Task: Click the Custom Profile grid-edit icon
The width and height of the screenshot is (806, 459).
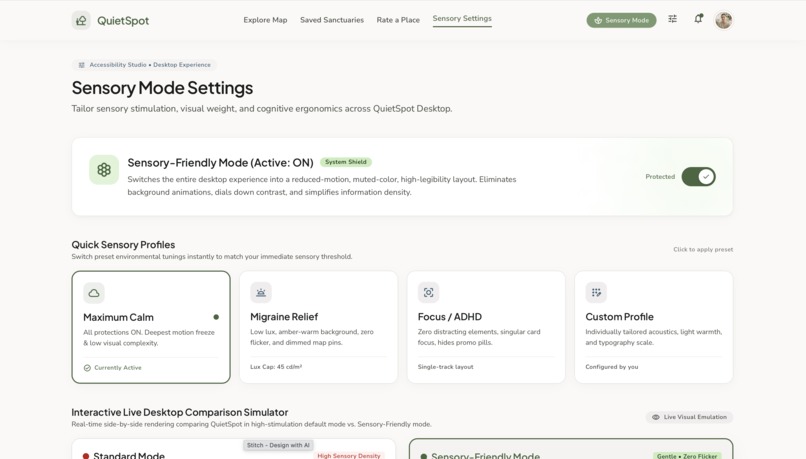Action: coord(596,292)
